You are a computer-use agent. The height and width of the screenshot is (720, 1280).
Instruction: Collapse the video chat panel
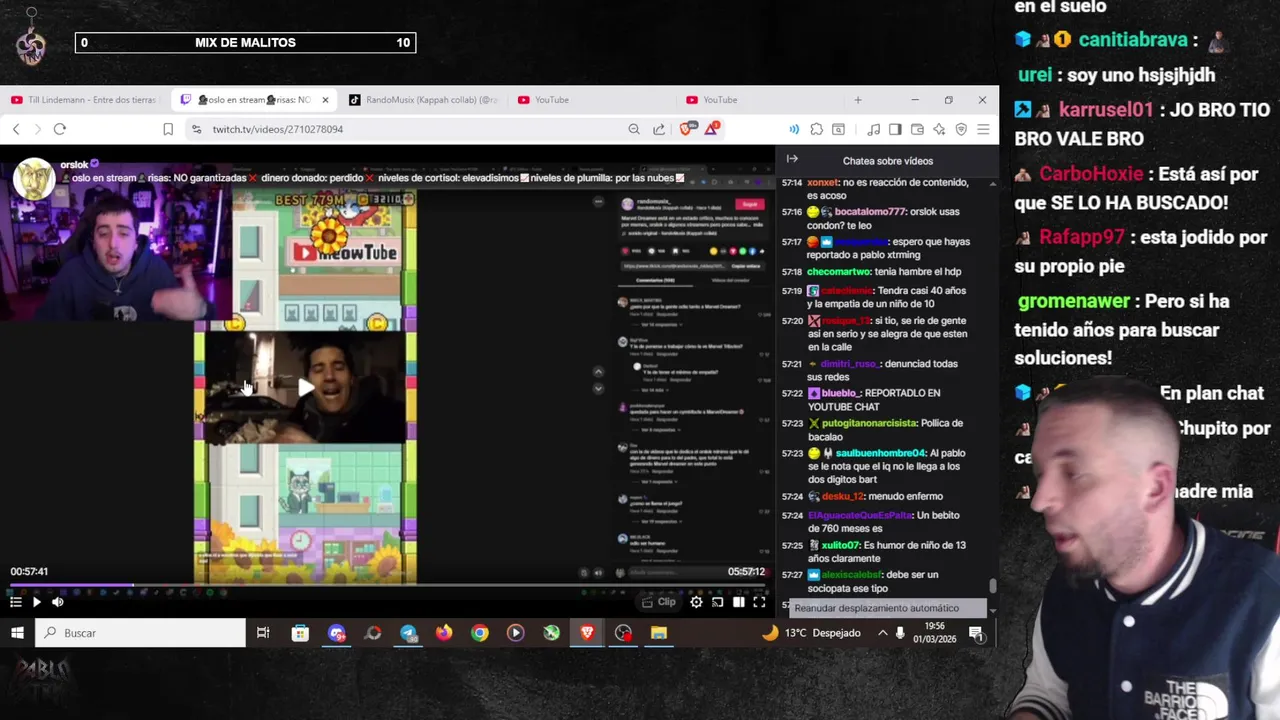792,159
